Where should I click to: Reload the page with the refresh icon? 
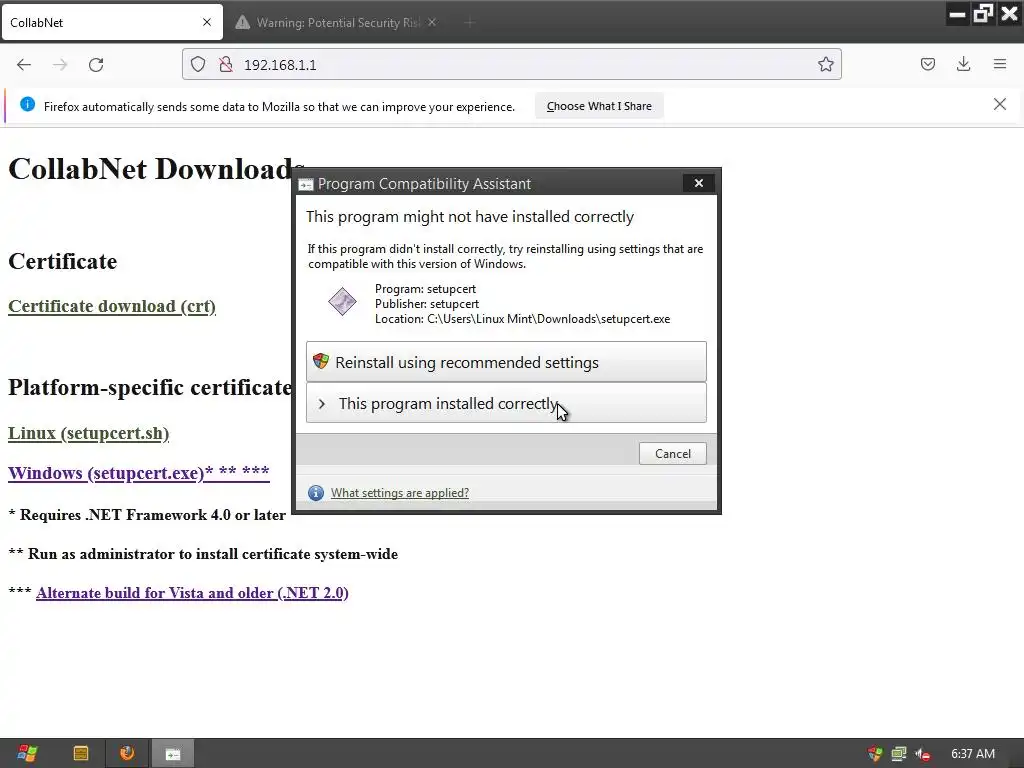[96, 65]
